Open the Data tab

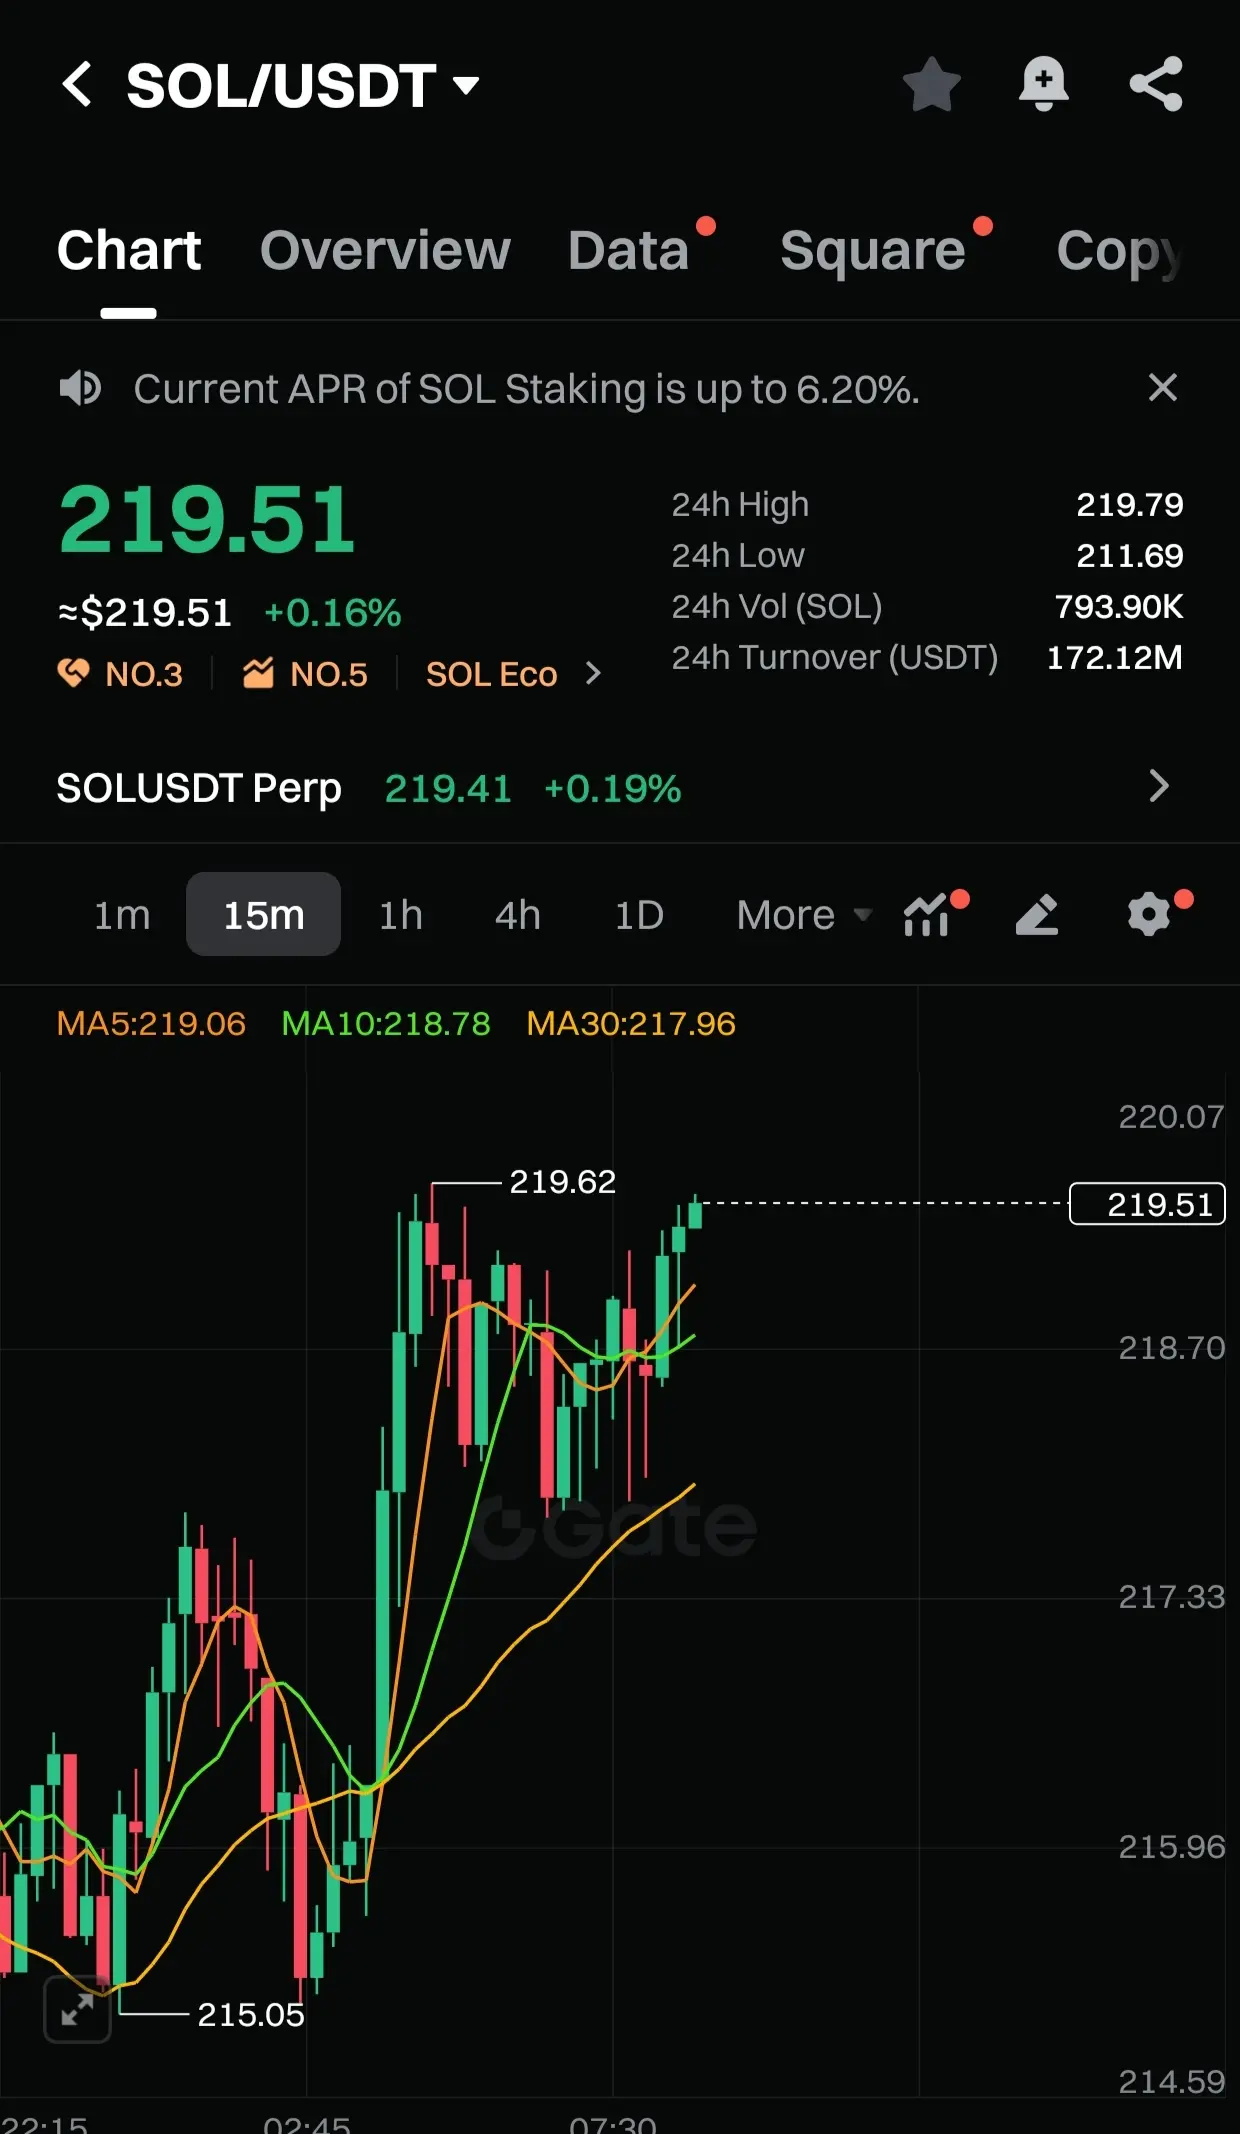coord(629,250)
